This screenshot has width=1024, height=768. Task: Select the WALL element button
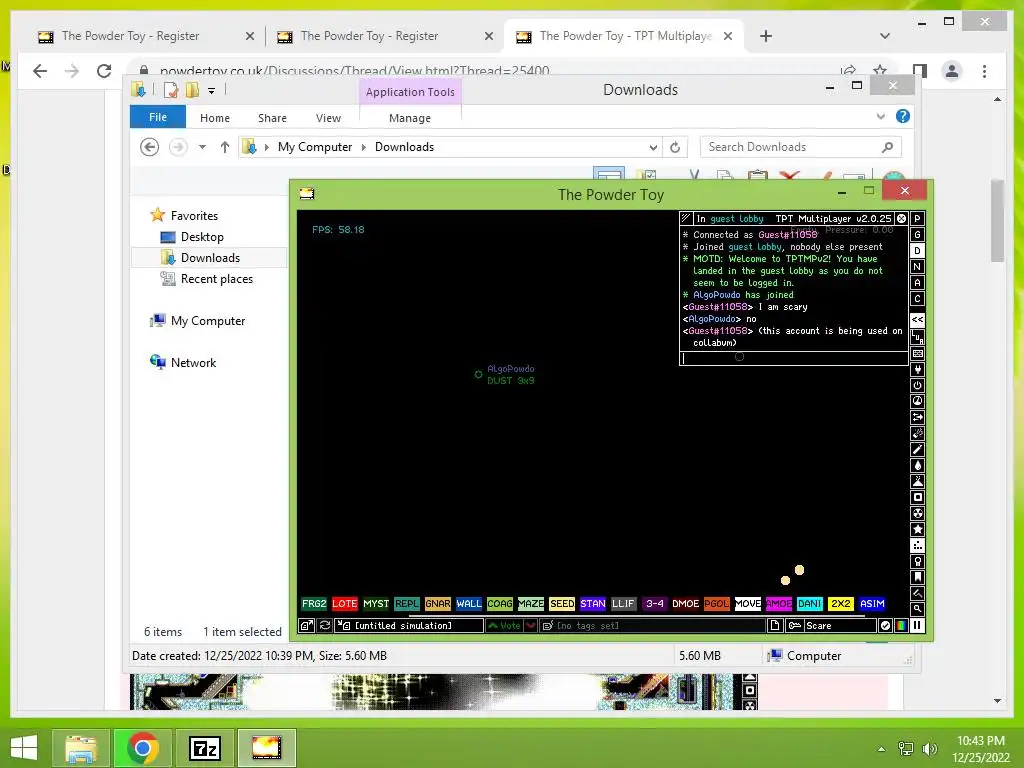click(x=469, y=603)
